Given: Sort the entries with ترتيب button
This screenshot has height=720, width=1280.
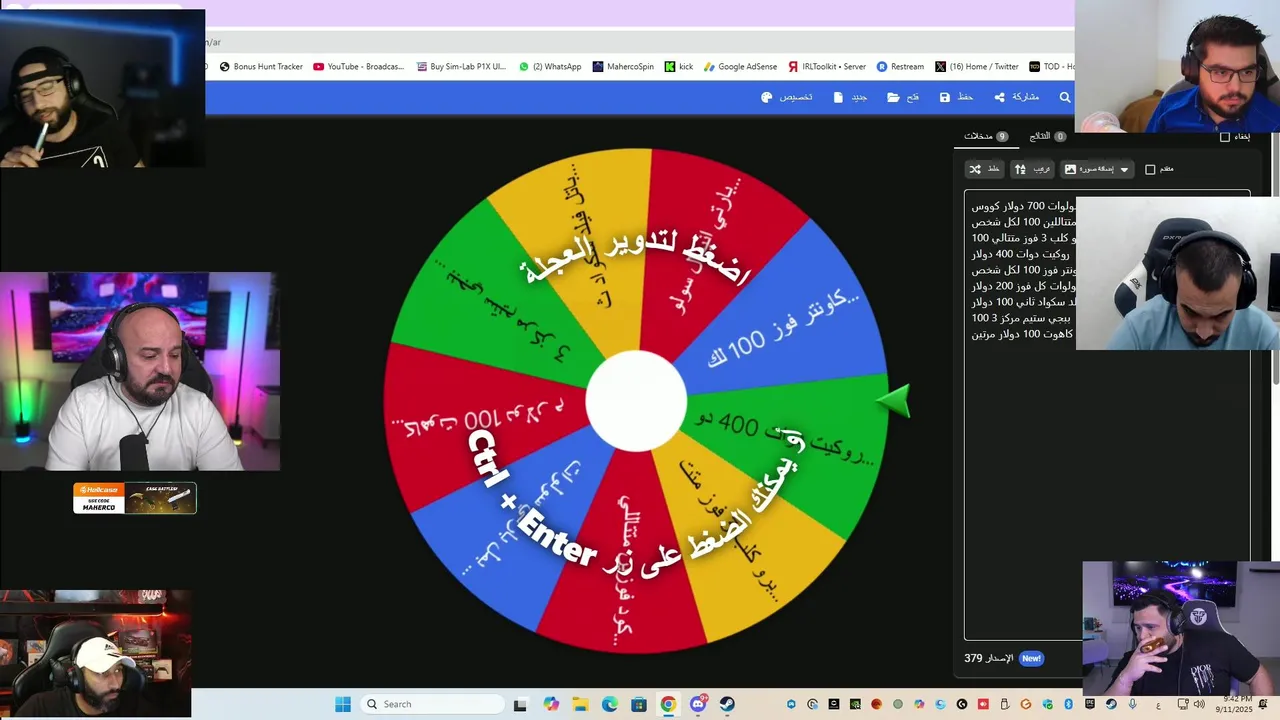Looking at the screenshot, I should pyautogui.click(x=1032, y=169).
